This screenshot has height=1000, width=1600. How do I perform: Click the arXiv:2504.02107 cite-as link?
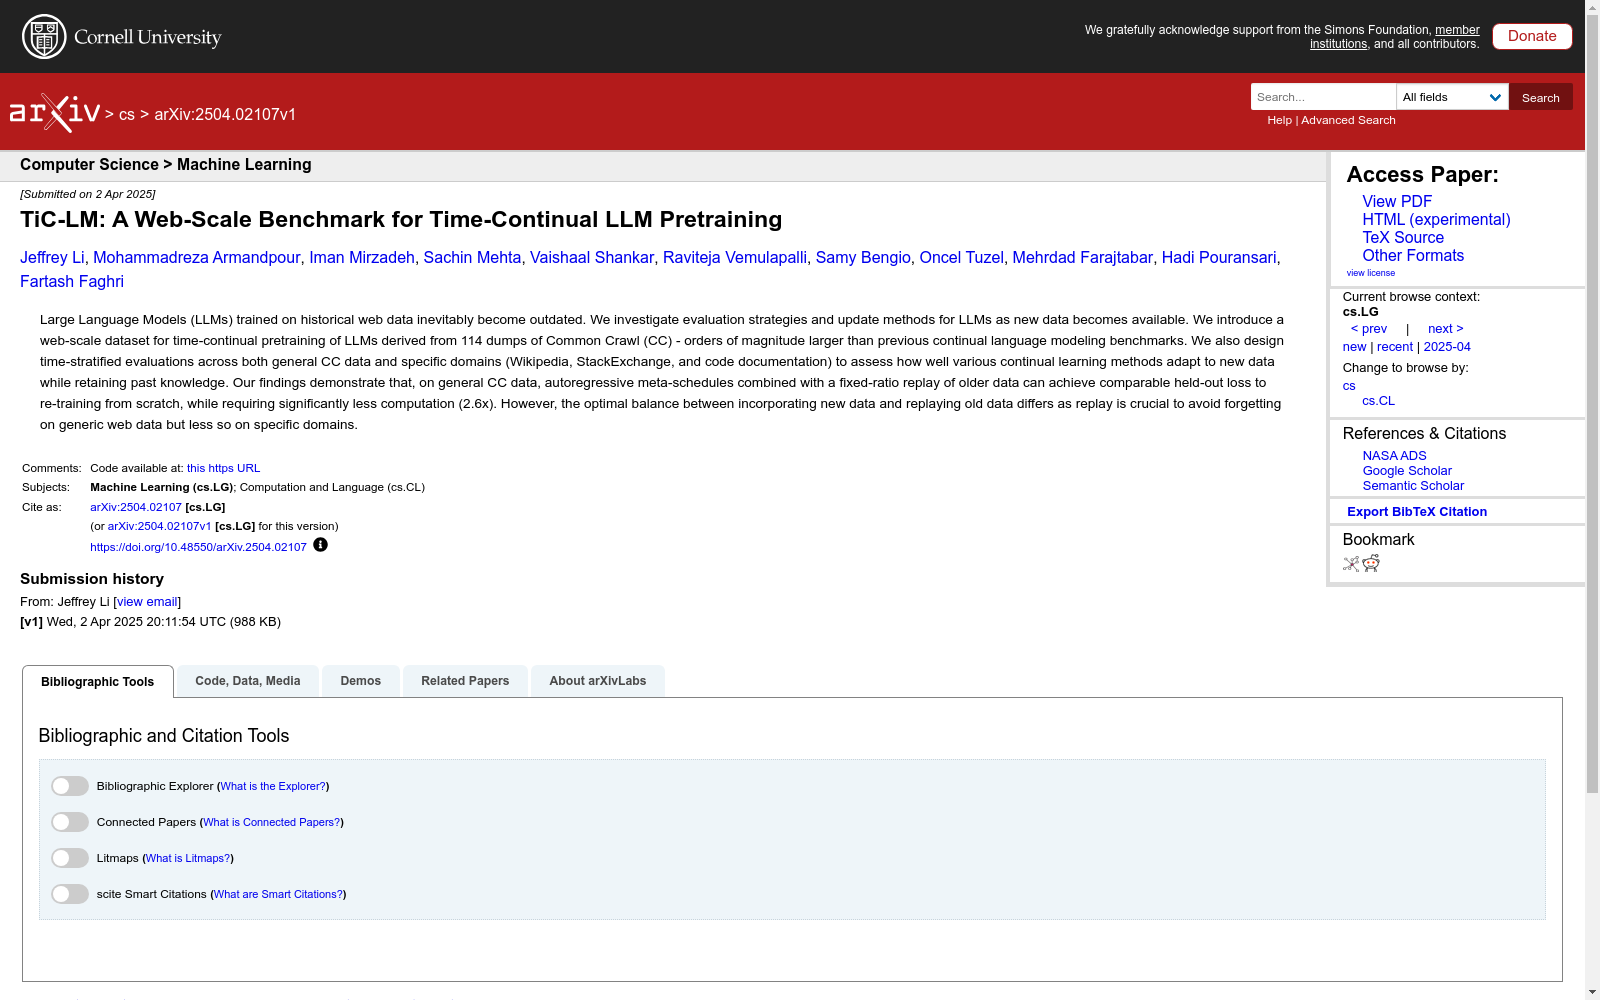click(x=136, y=507)
